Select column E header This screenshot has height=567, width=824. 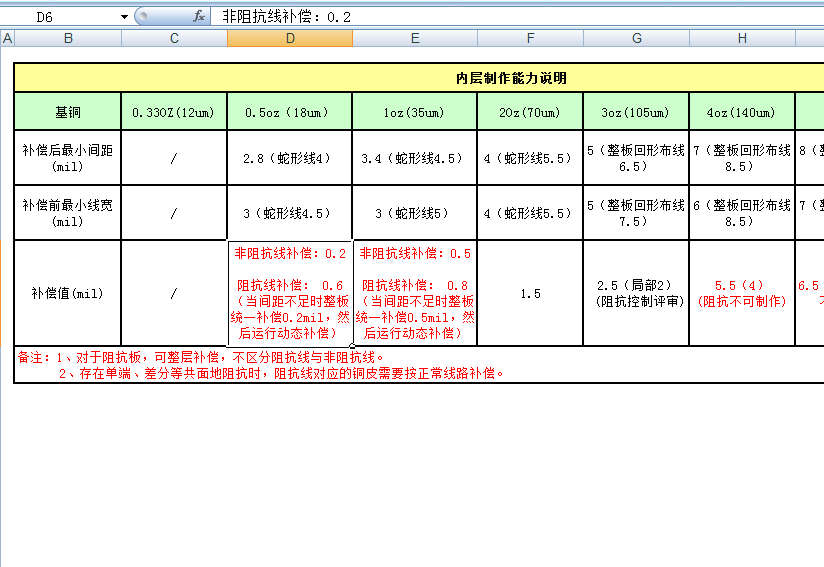[x=415, y=38]
